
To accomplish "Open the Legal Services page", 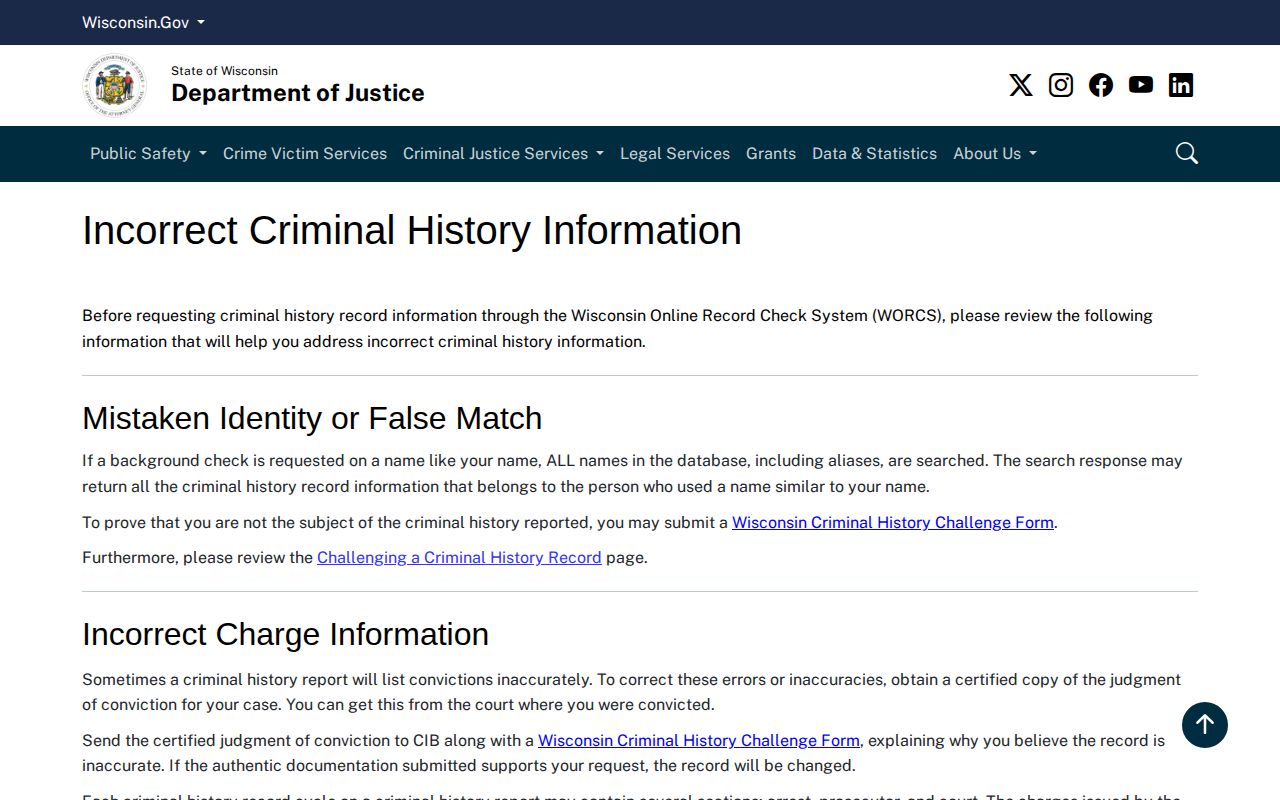I will (675, 153).
